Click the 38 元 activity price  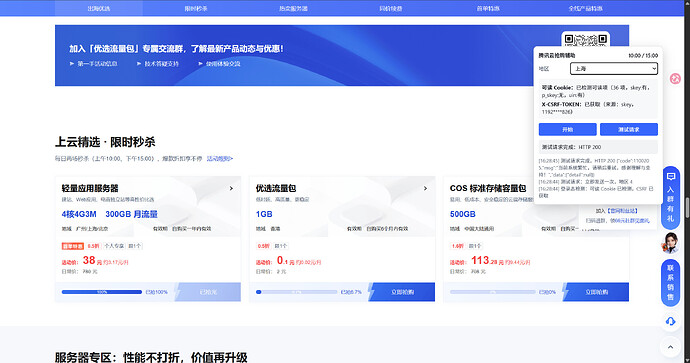92,261
